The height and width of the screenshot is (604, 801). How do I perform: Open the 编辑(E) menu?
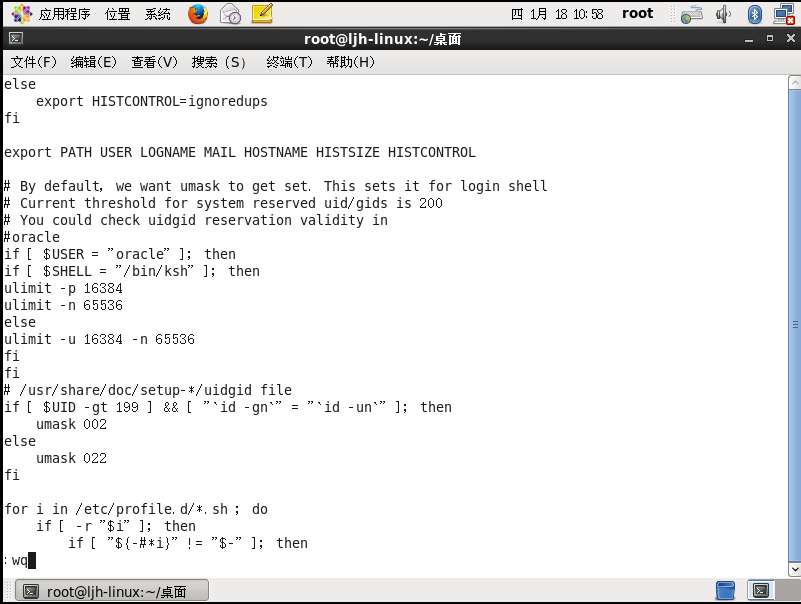tap(93, 62)
